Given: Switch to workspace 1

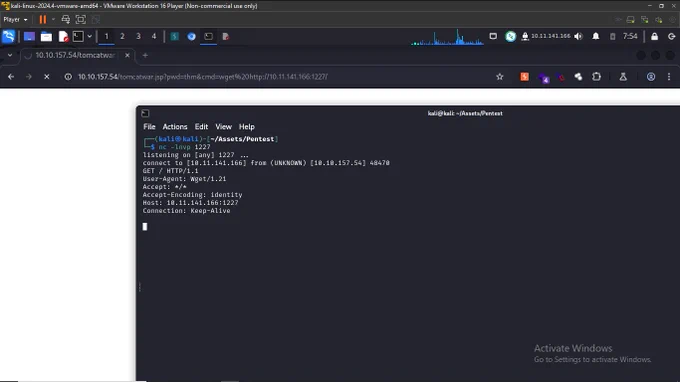Looking at the screenshot, I should pyautogui.click(x=106, y=36).
